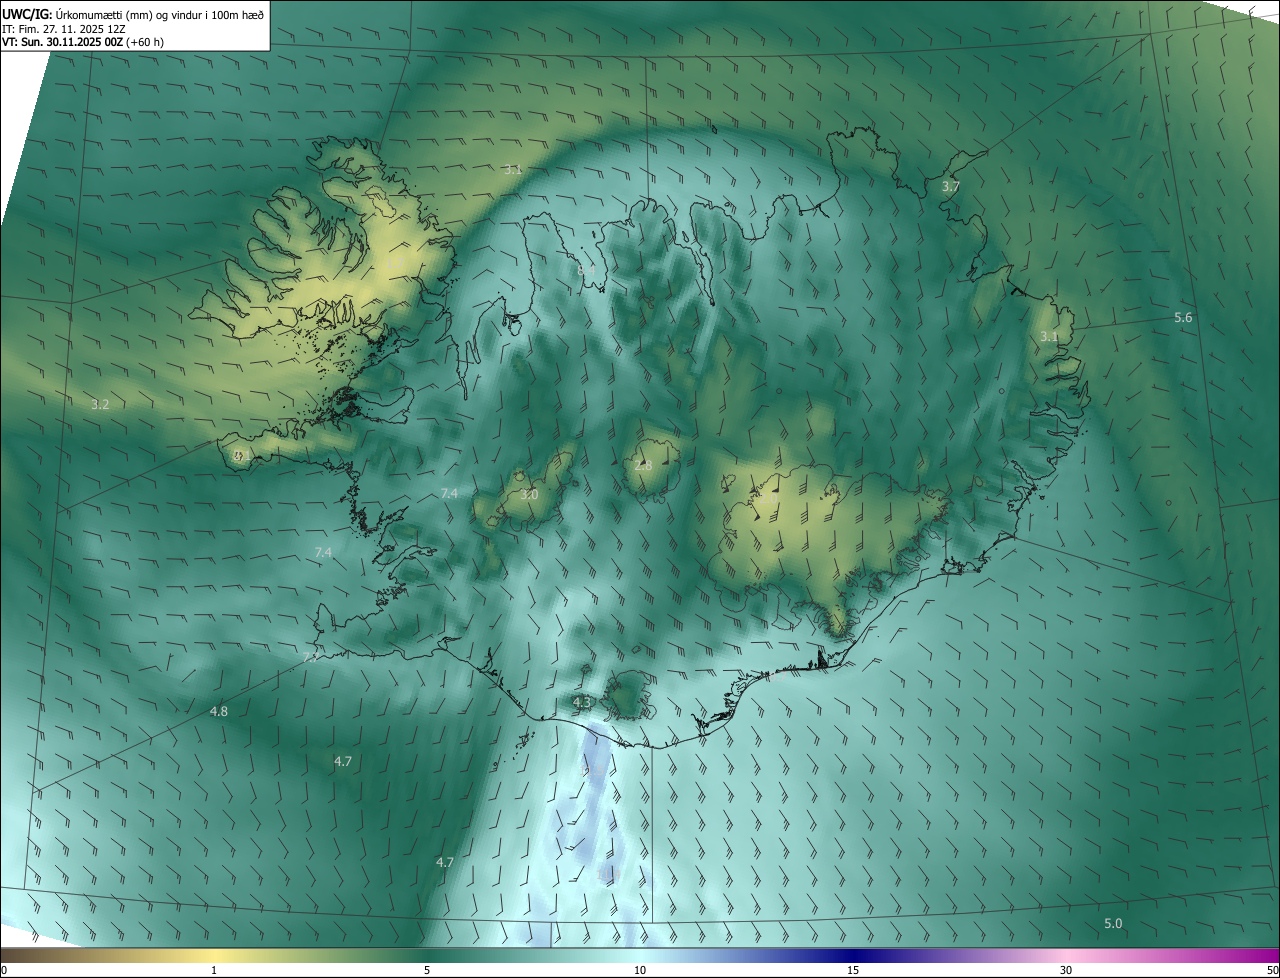Click the VT: Sun. 30.11.2025 00Z line
Viewport: 1280px width, 978px height.
(x=83, y=42)
